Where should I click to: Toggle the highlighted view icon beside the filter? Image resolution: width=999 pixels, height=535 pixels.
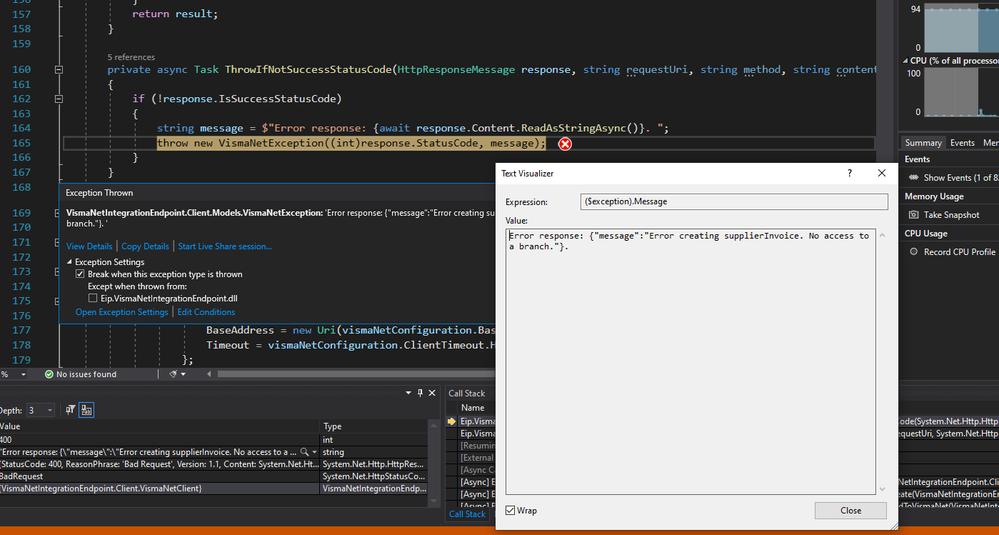[87, 410]
